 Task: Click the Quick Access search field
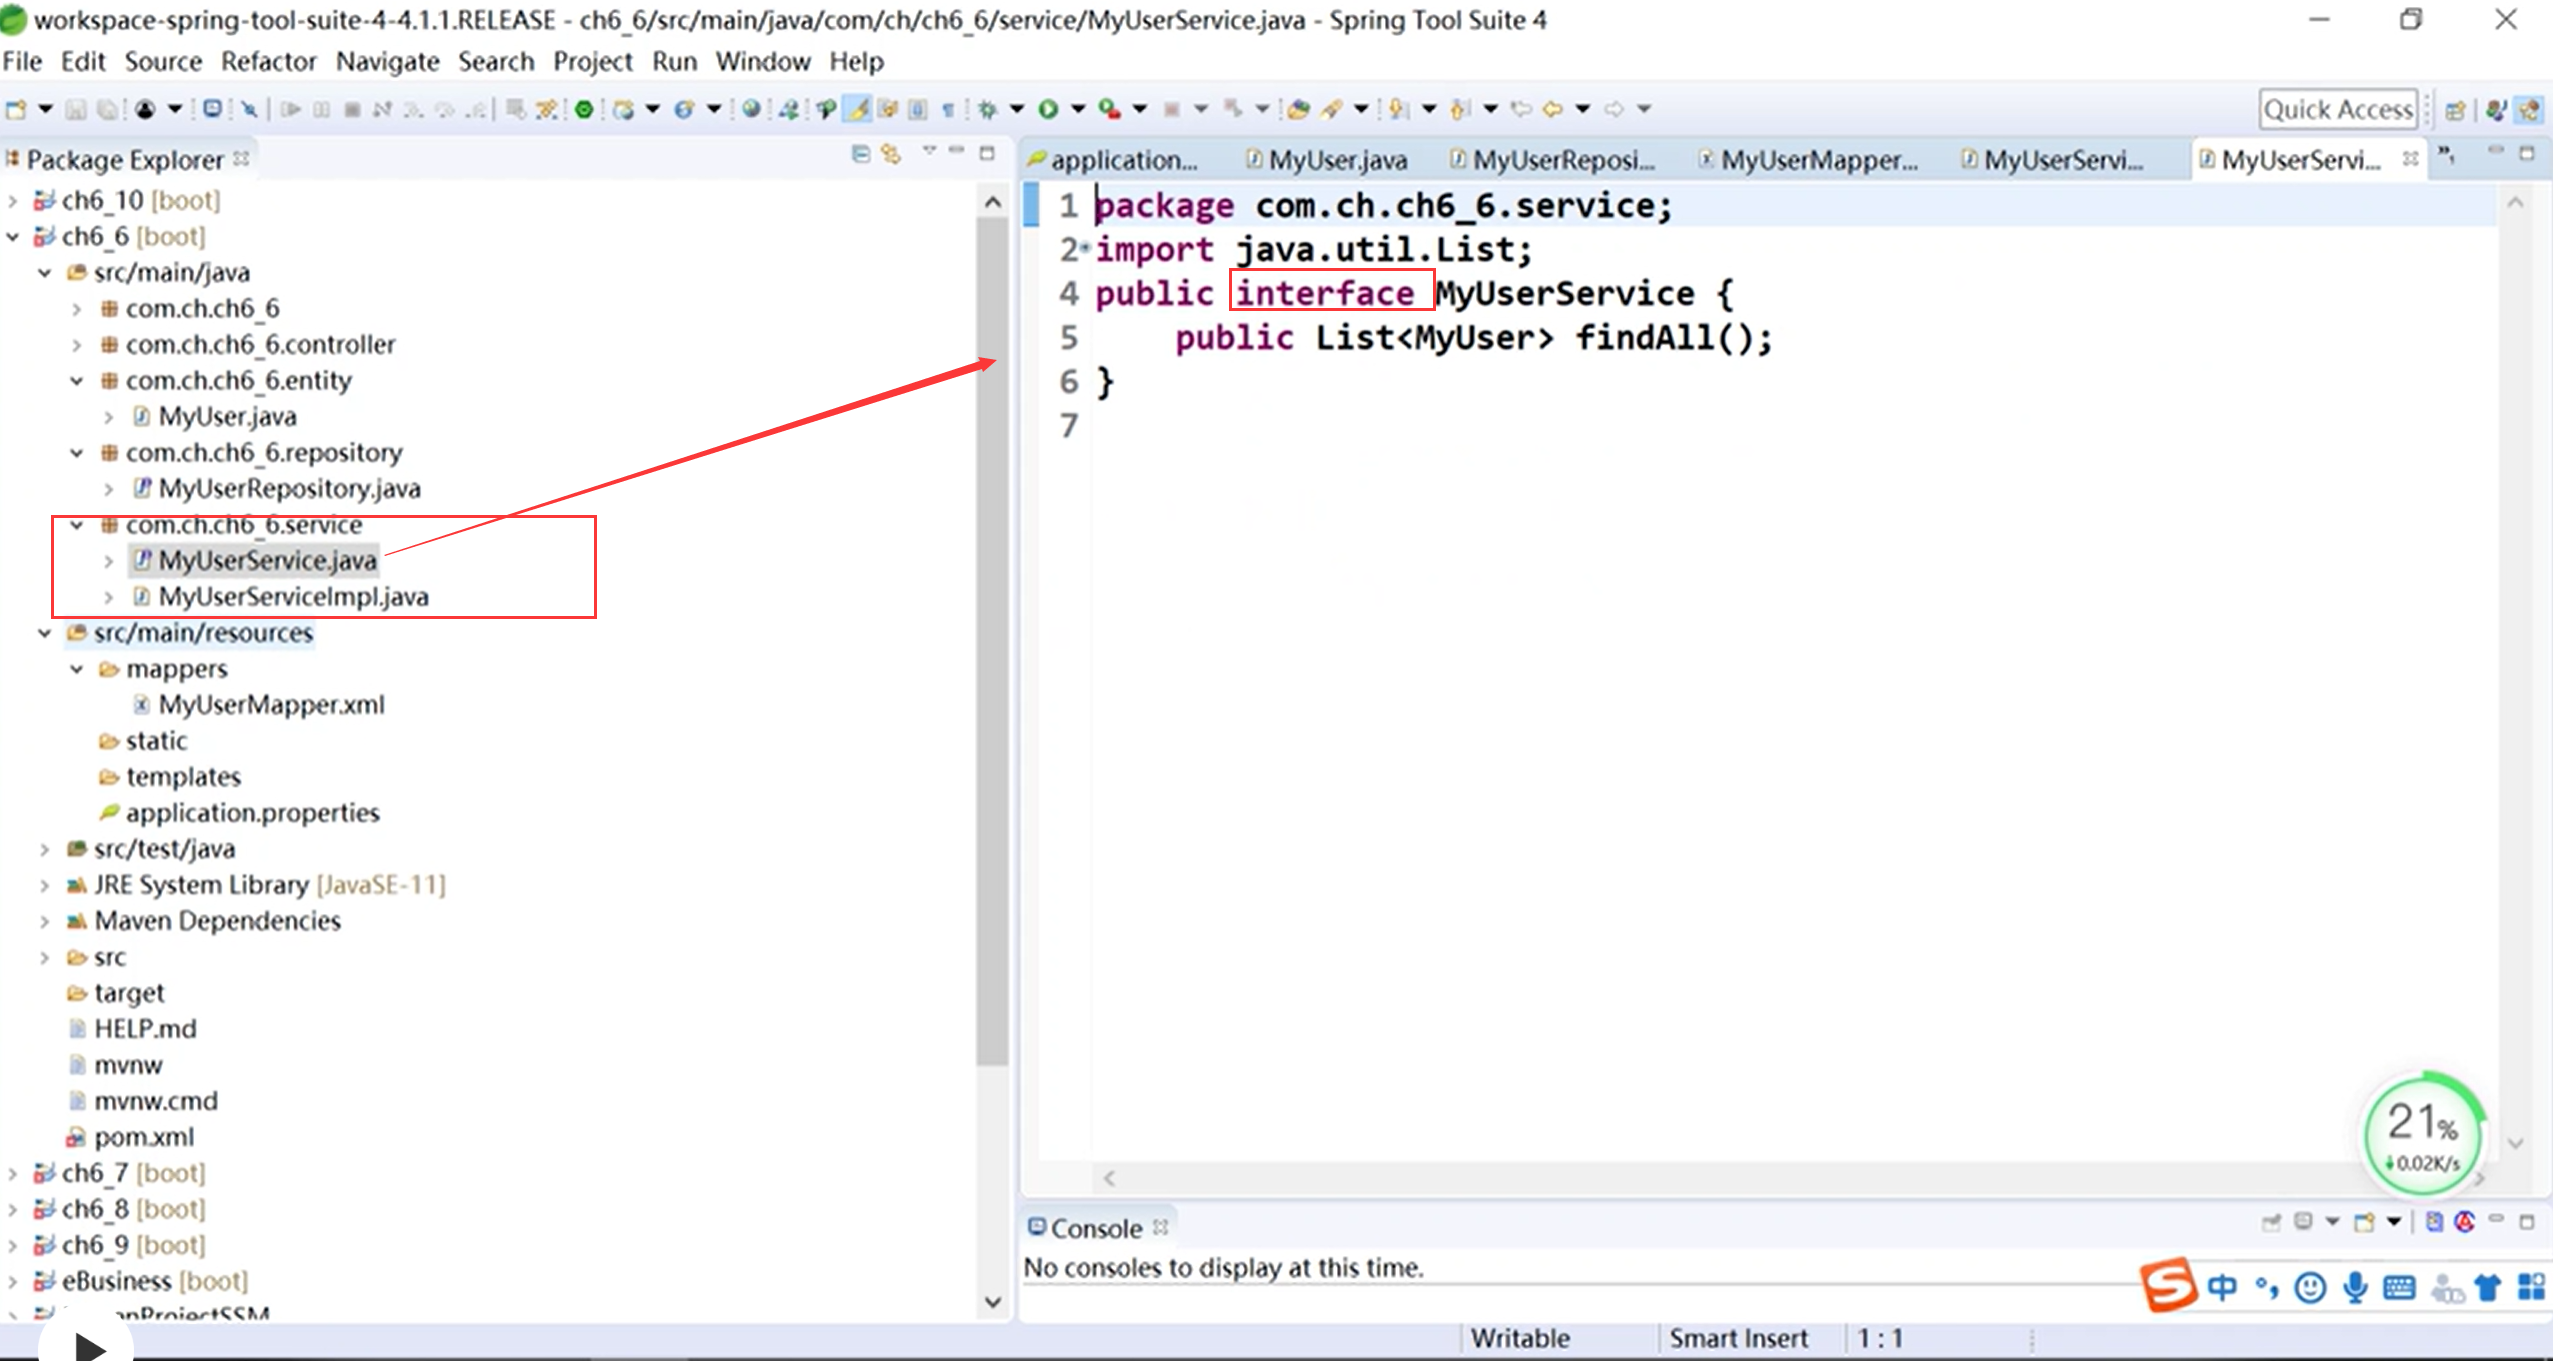[x=2338, y=109]
